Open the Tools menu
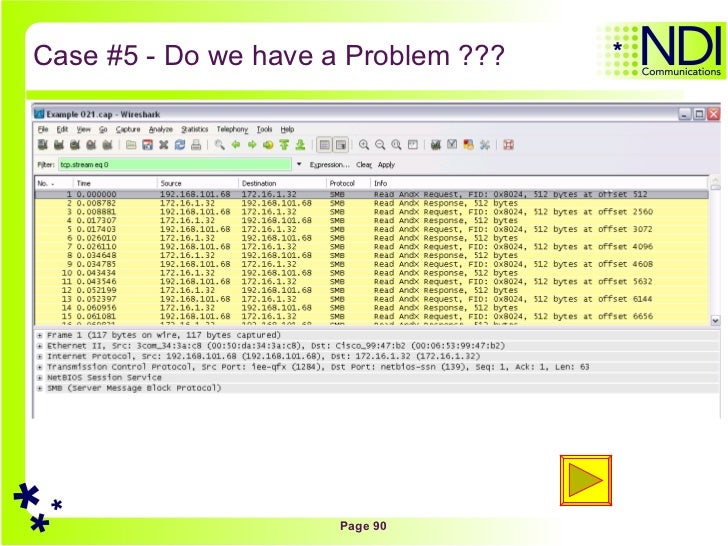This screenshot has width=728, height=546. [264, 129]
